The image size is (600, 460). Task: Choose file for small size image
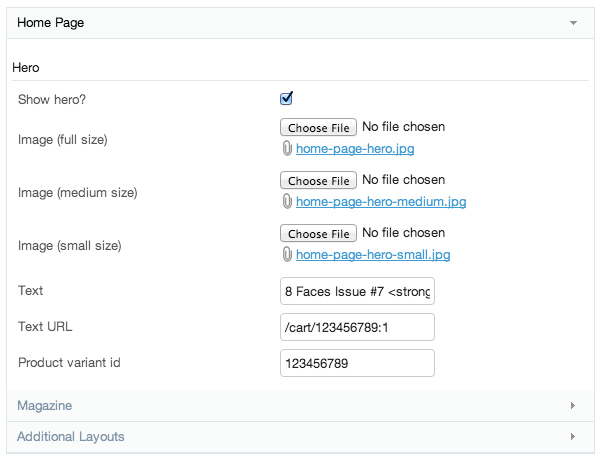pyautogui.click(x=318, y=234)
